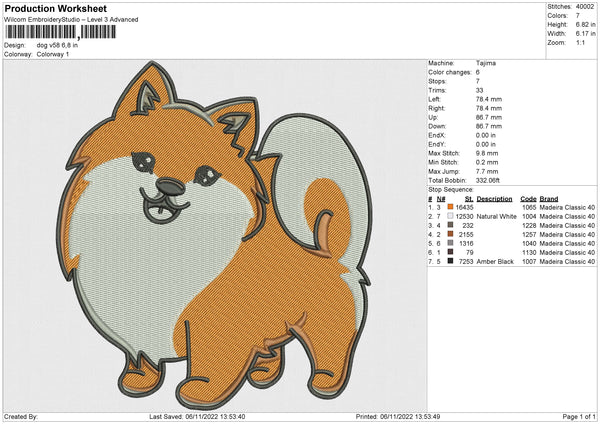Click the dark swatch for code 1130

click(451, 252)
